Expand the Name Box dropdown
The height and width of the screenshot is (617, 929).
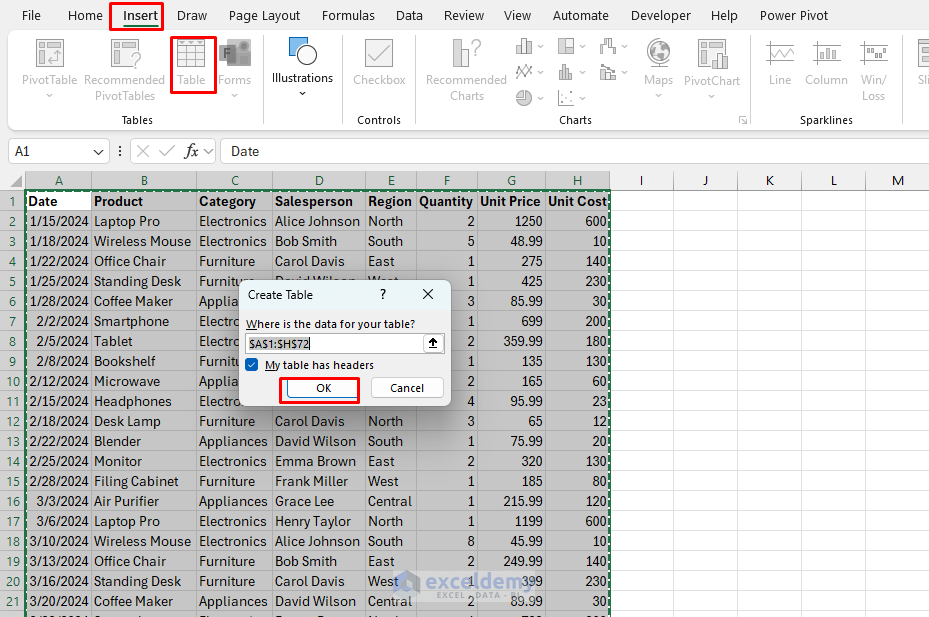(98, 152)
